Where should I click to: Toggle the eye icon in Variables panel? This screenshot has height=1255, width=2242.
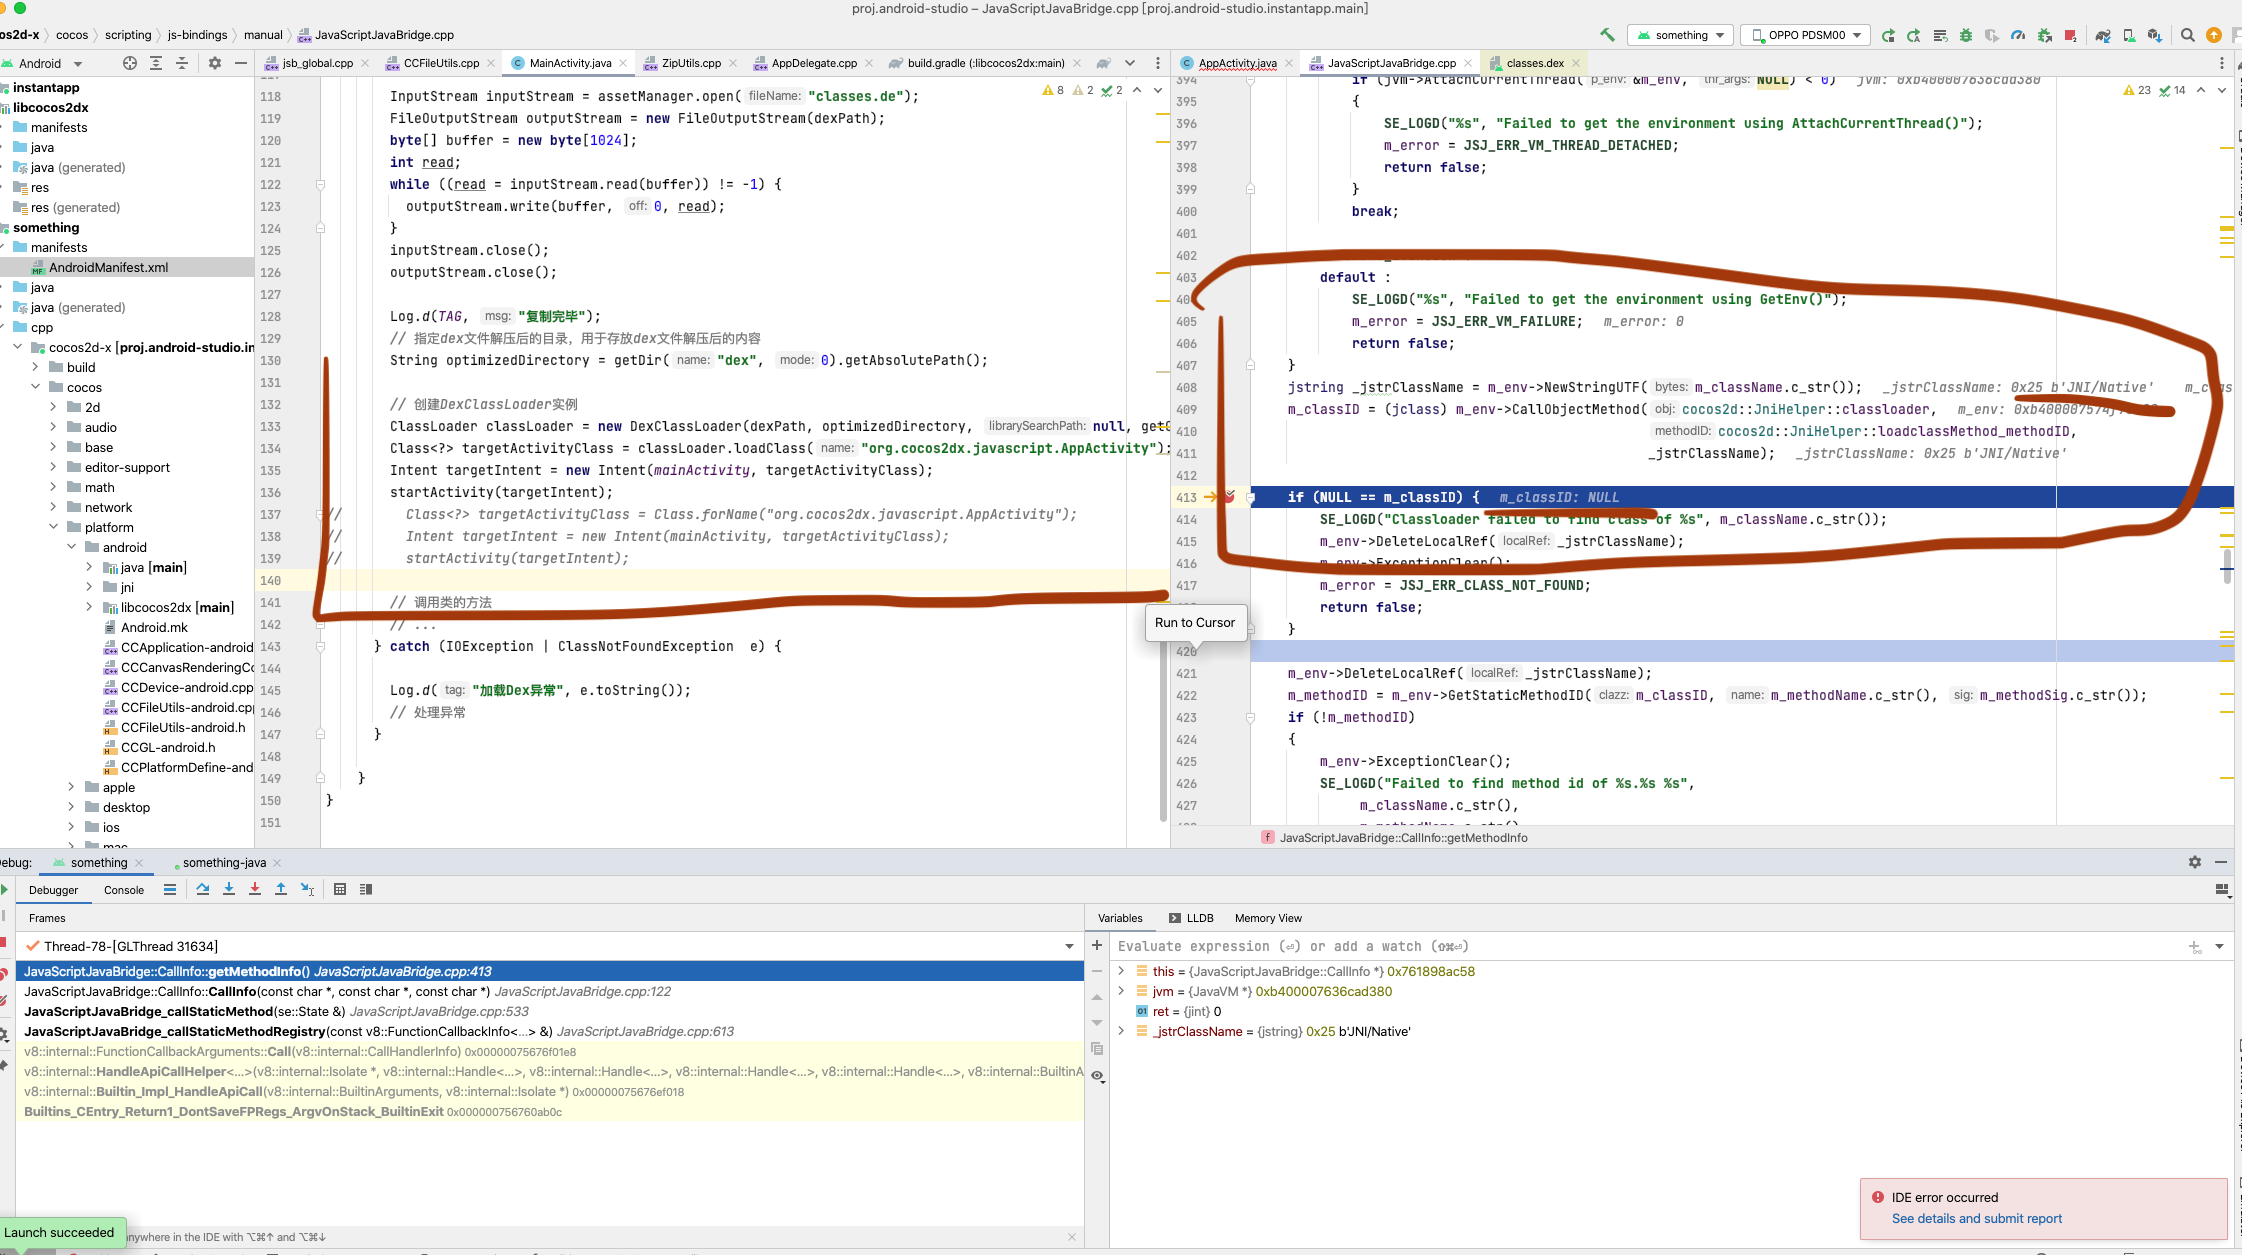point(1097,1076)
